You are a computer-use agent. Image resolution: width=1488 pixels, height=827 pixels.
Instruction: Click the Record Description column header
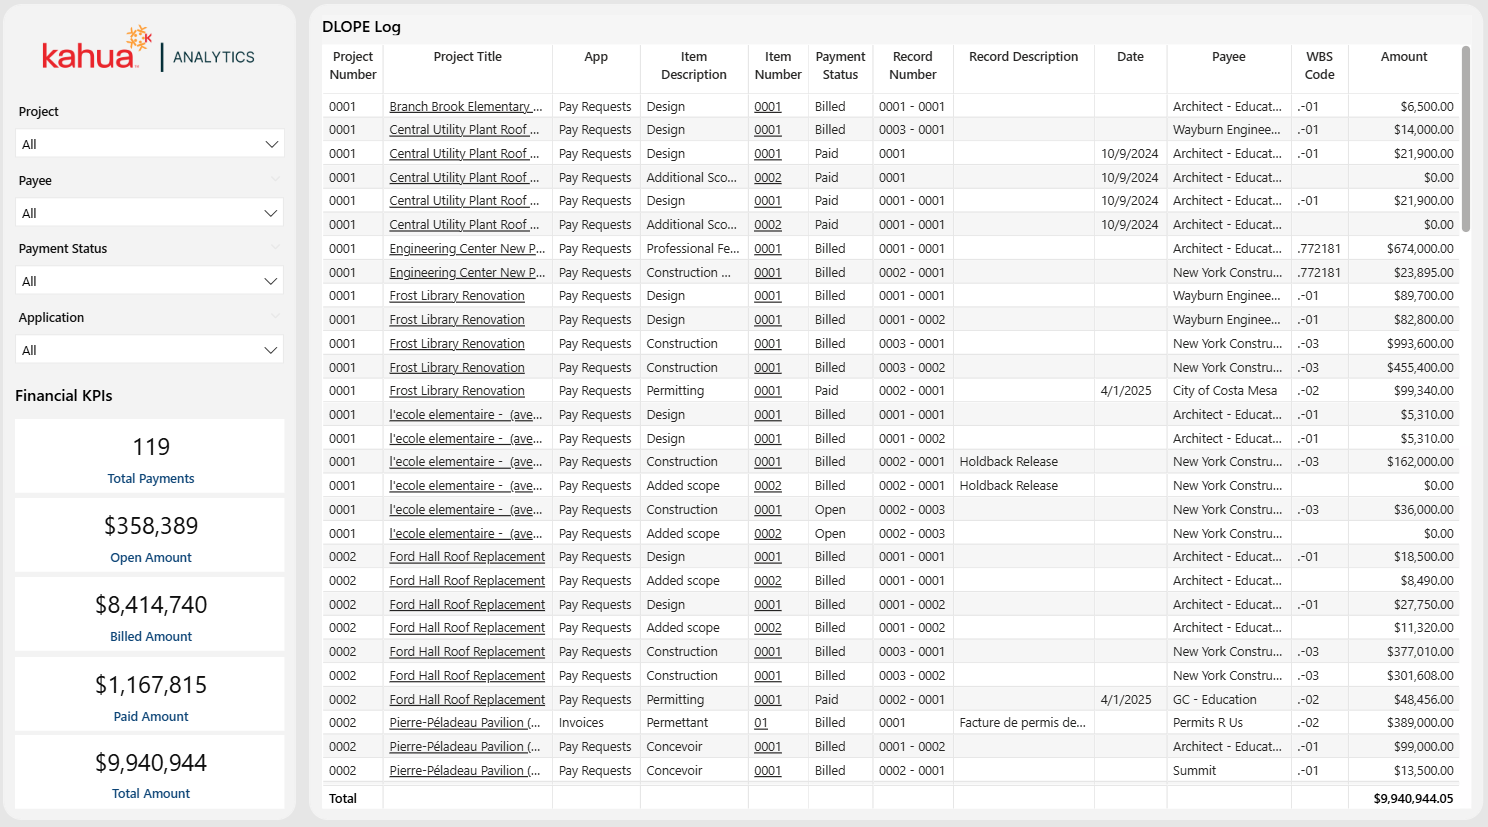pos(1023,57)
